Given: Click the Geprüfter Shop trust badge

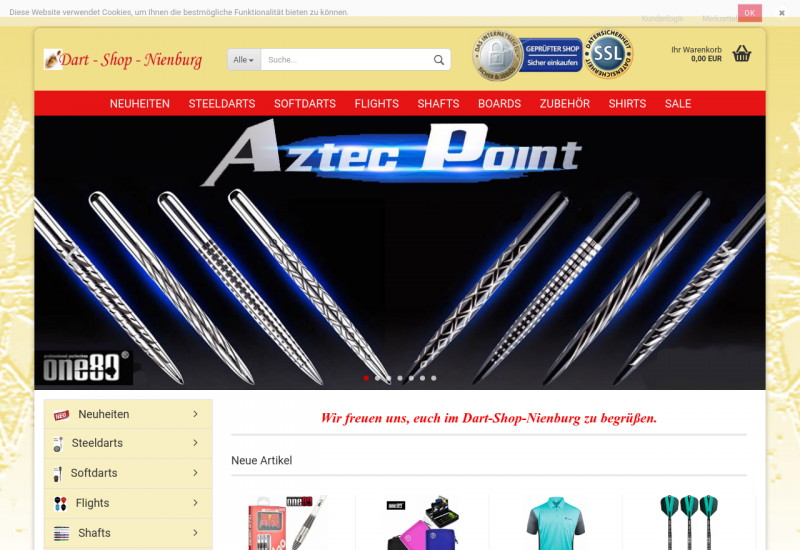Looking at the screenshot, I should click(526, 54).
